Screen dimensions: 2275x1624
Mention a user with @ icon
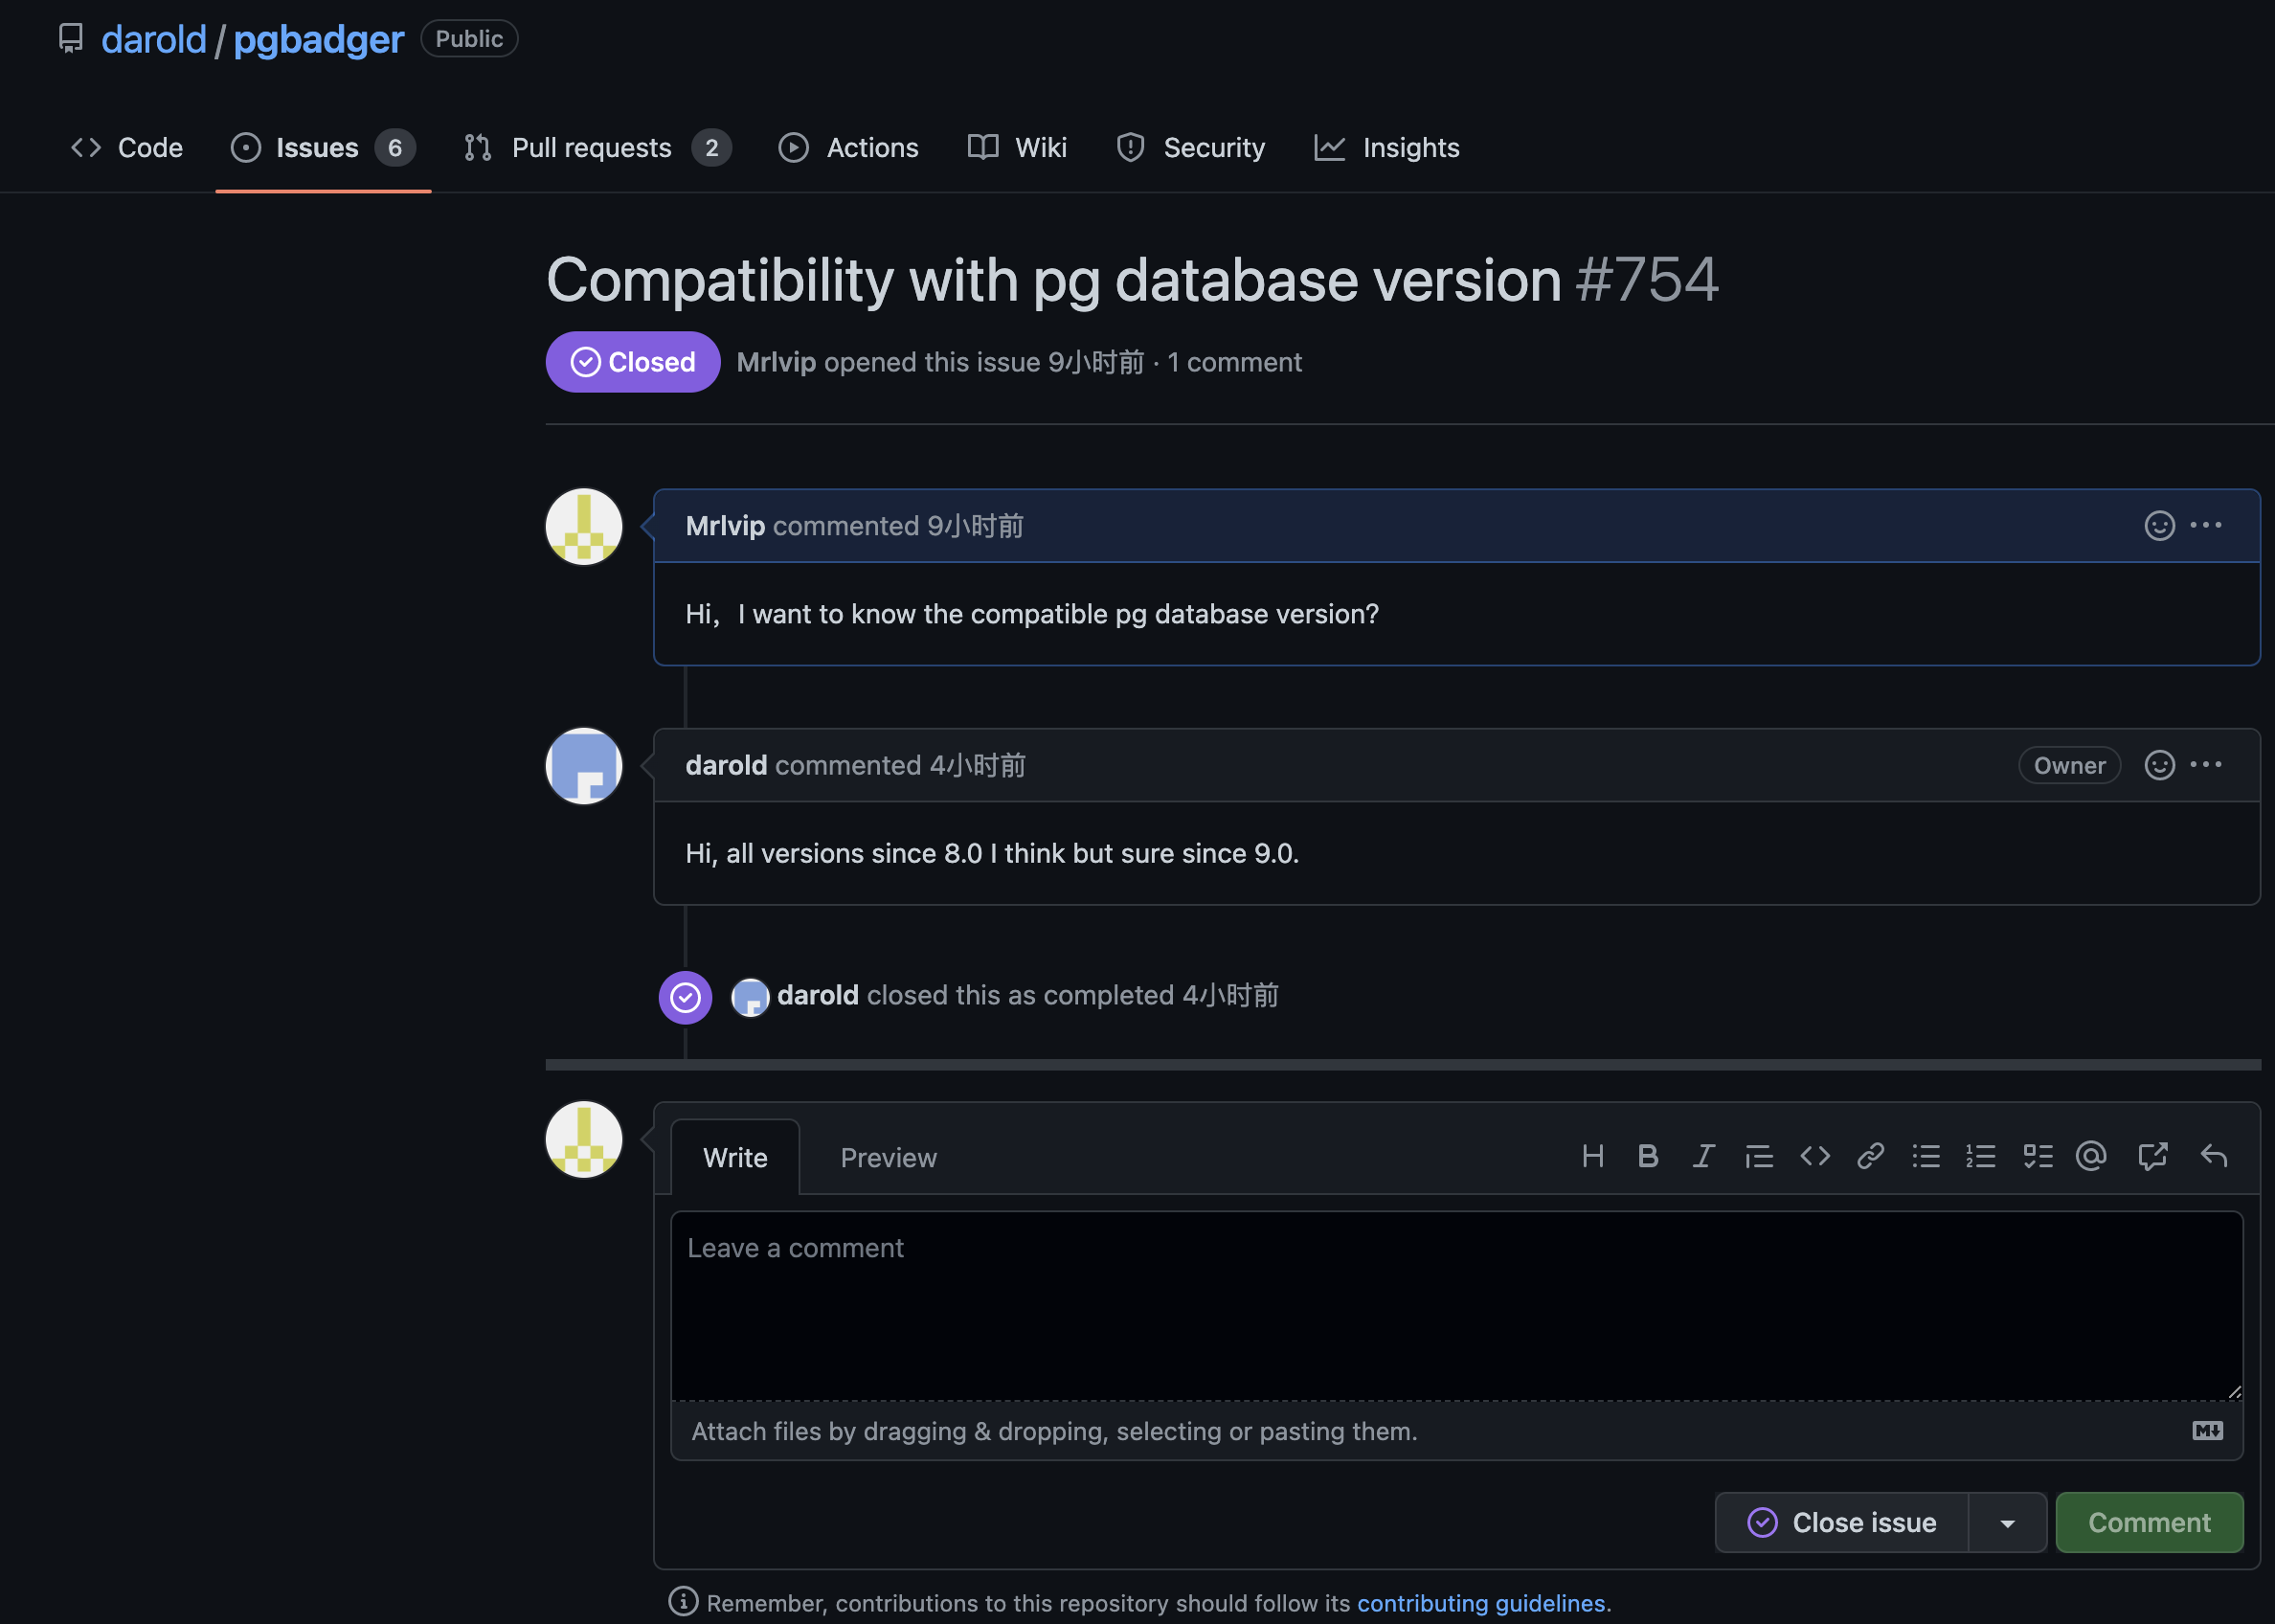point(2091,1157)
